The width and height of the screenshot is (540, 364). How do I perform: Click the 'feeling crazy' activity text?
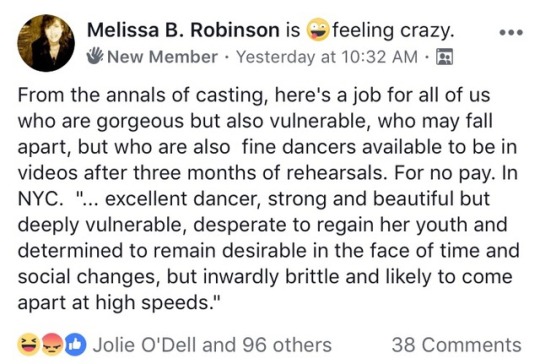(393, 31)
